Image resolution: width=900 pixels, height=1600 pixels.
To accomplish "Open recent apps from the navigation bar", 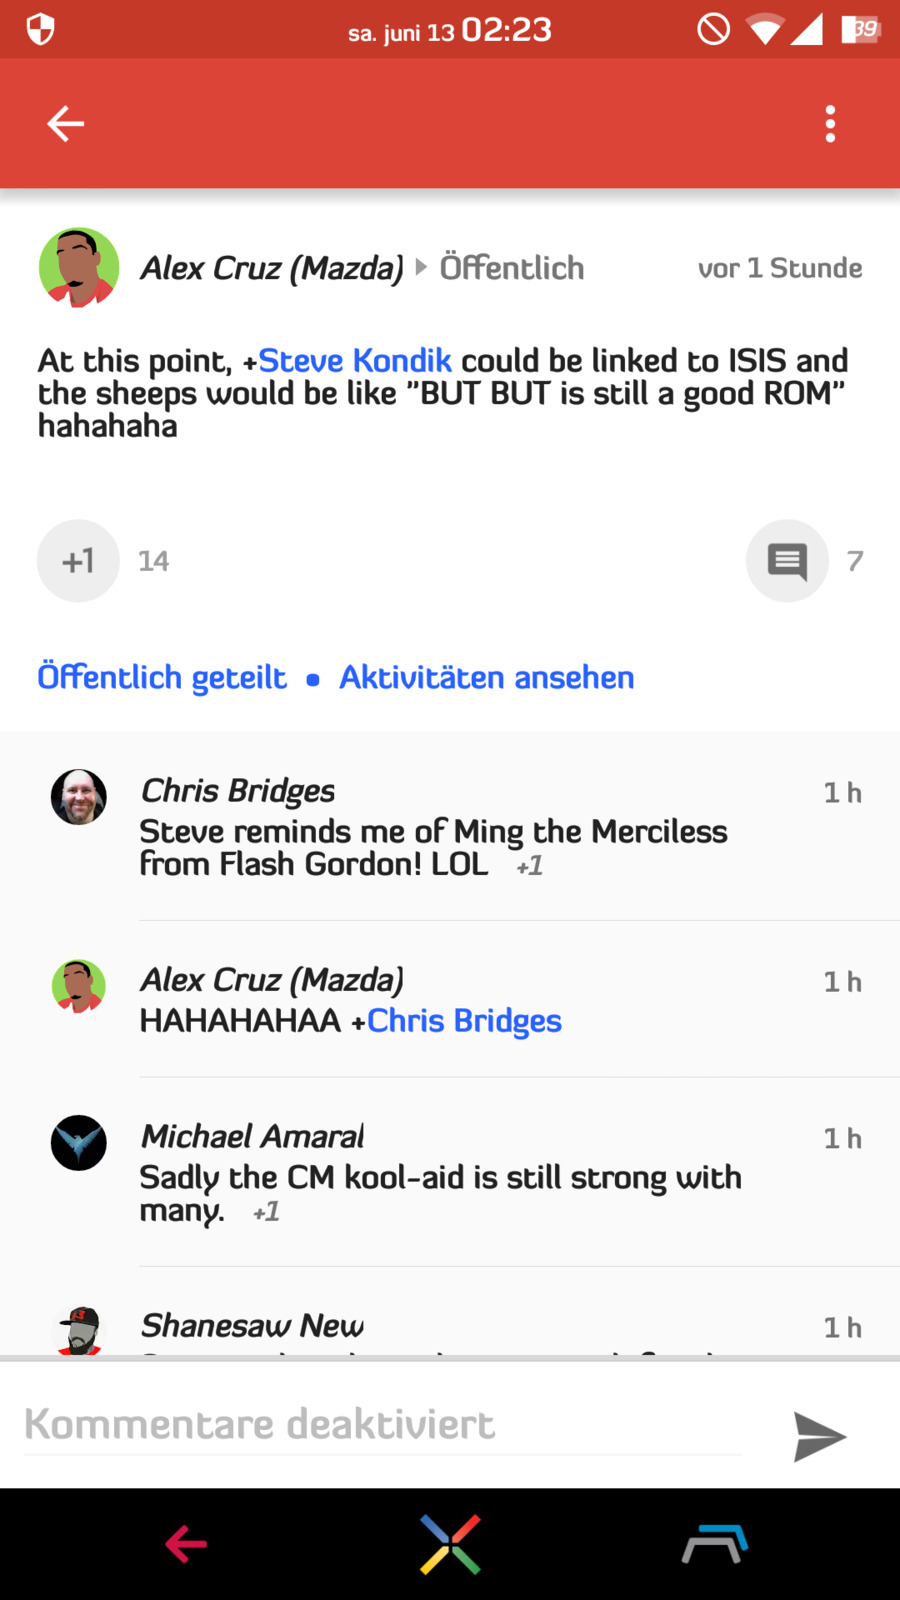I will tap(715, 1544).
